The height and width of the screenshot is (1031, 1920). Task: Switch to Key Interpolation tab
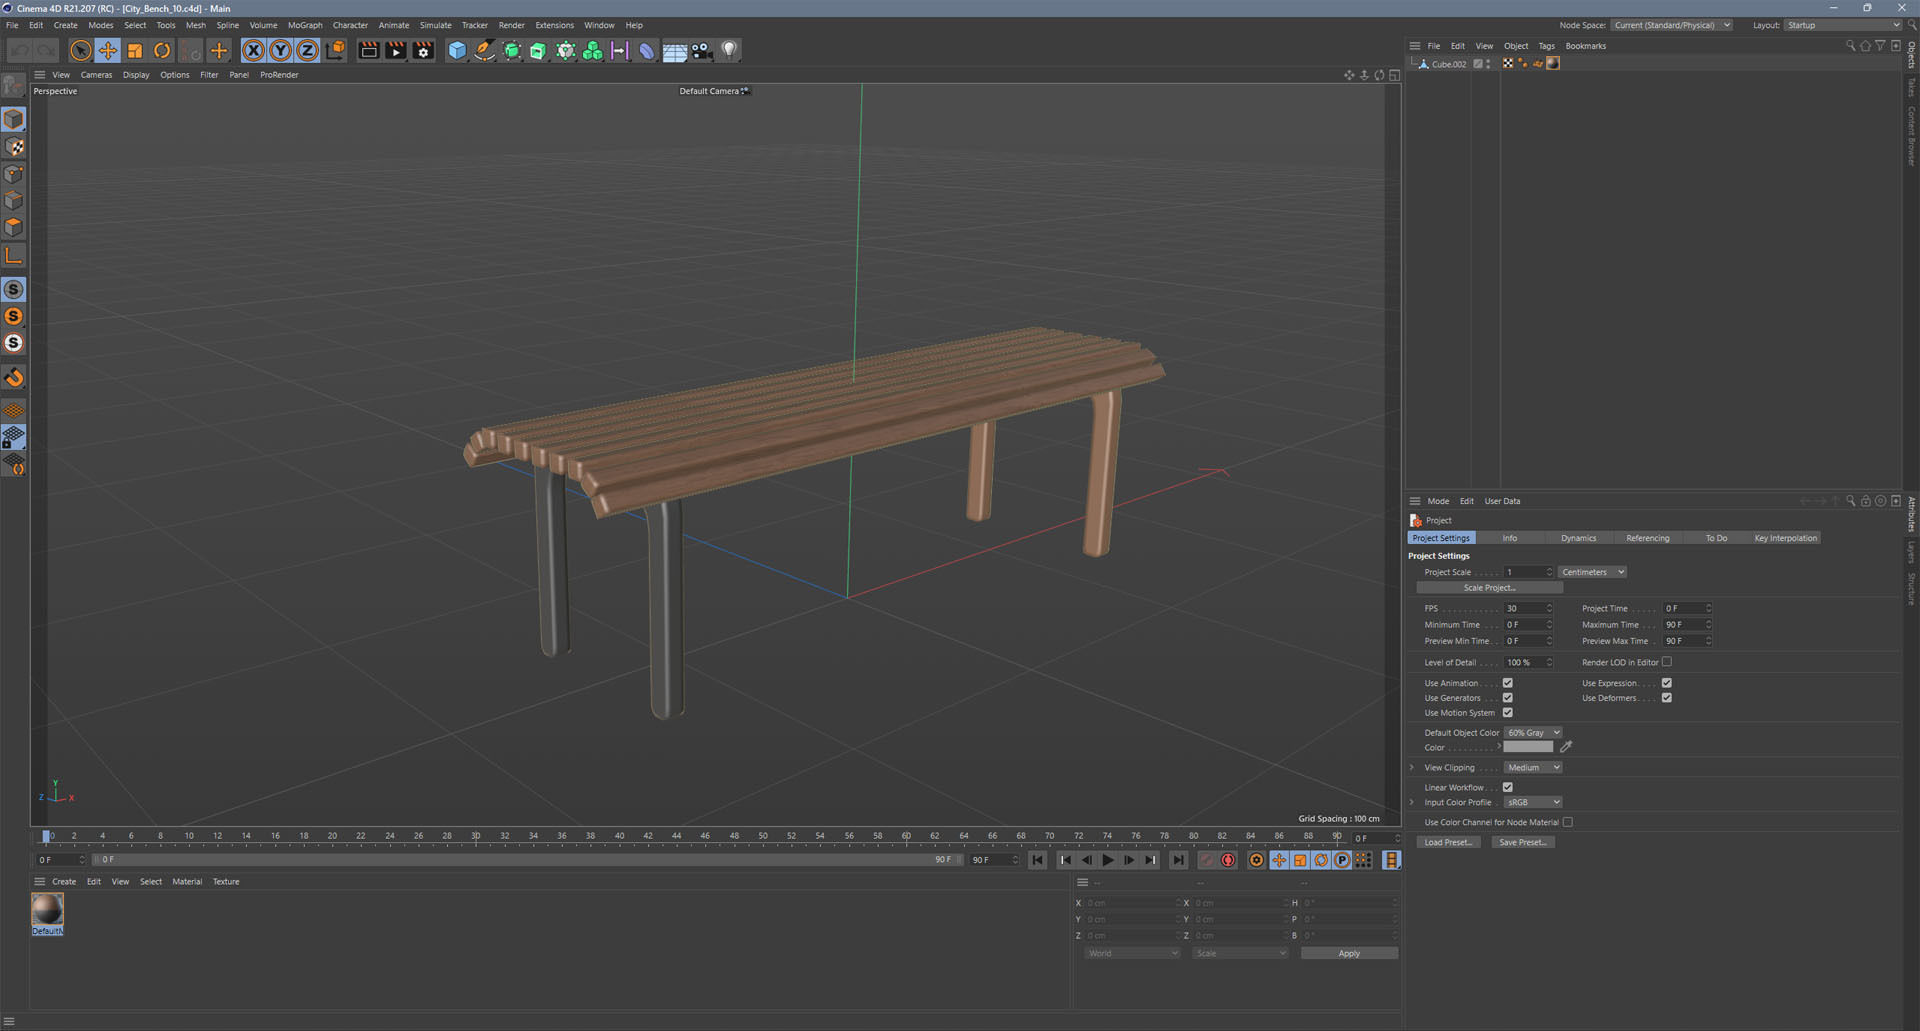pyautogui.click(x=1785, y=538)
